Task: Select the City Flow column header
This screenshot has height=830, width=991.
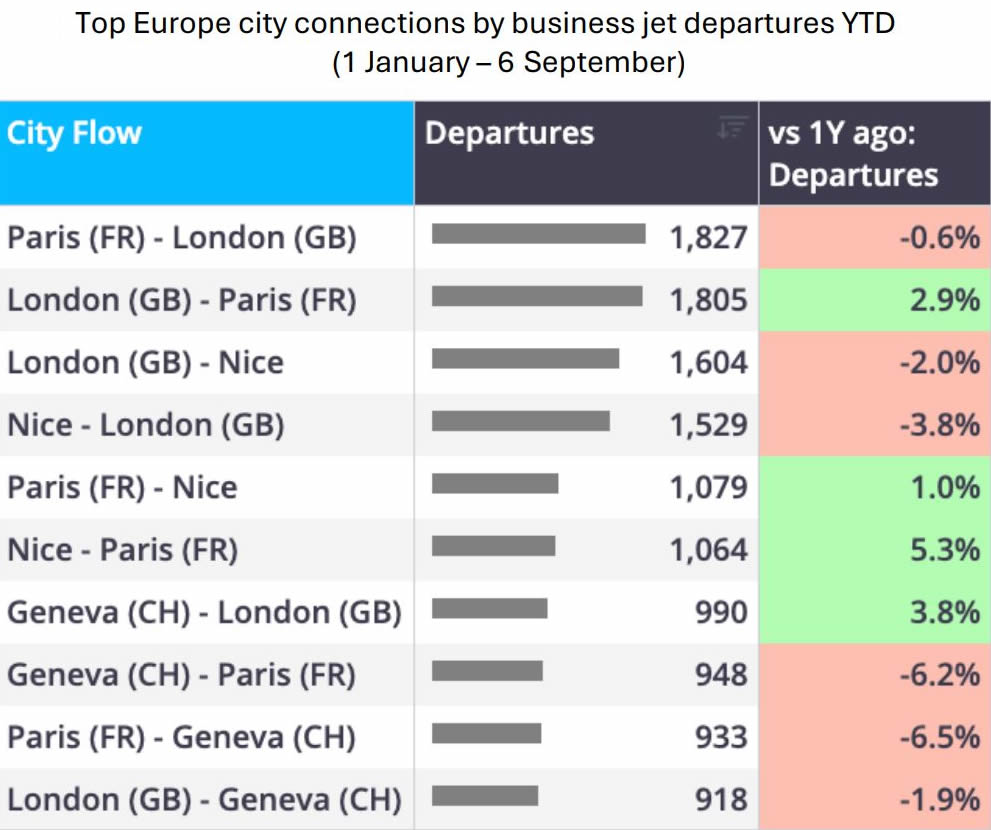Action: point(207,153)
